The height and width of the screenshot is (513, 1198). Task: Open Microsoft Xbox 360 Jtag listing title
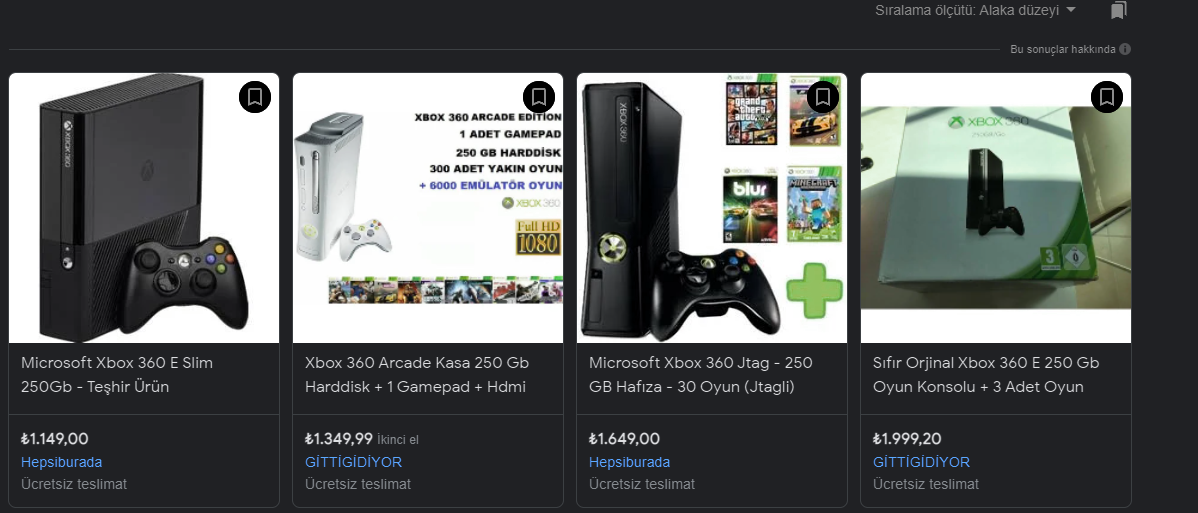pyautogui.click(x=701, y=375)
